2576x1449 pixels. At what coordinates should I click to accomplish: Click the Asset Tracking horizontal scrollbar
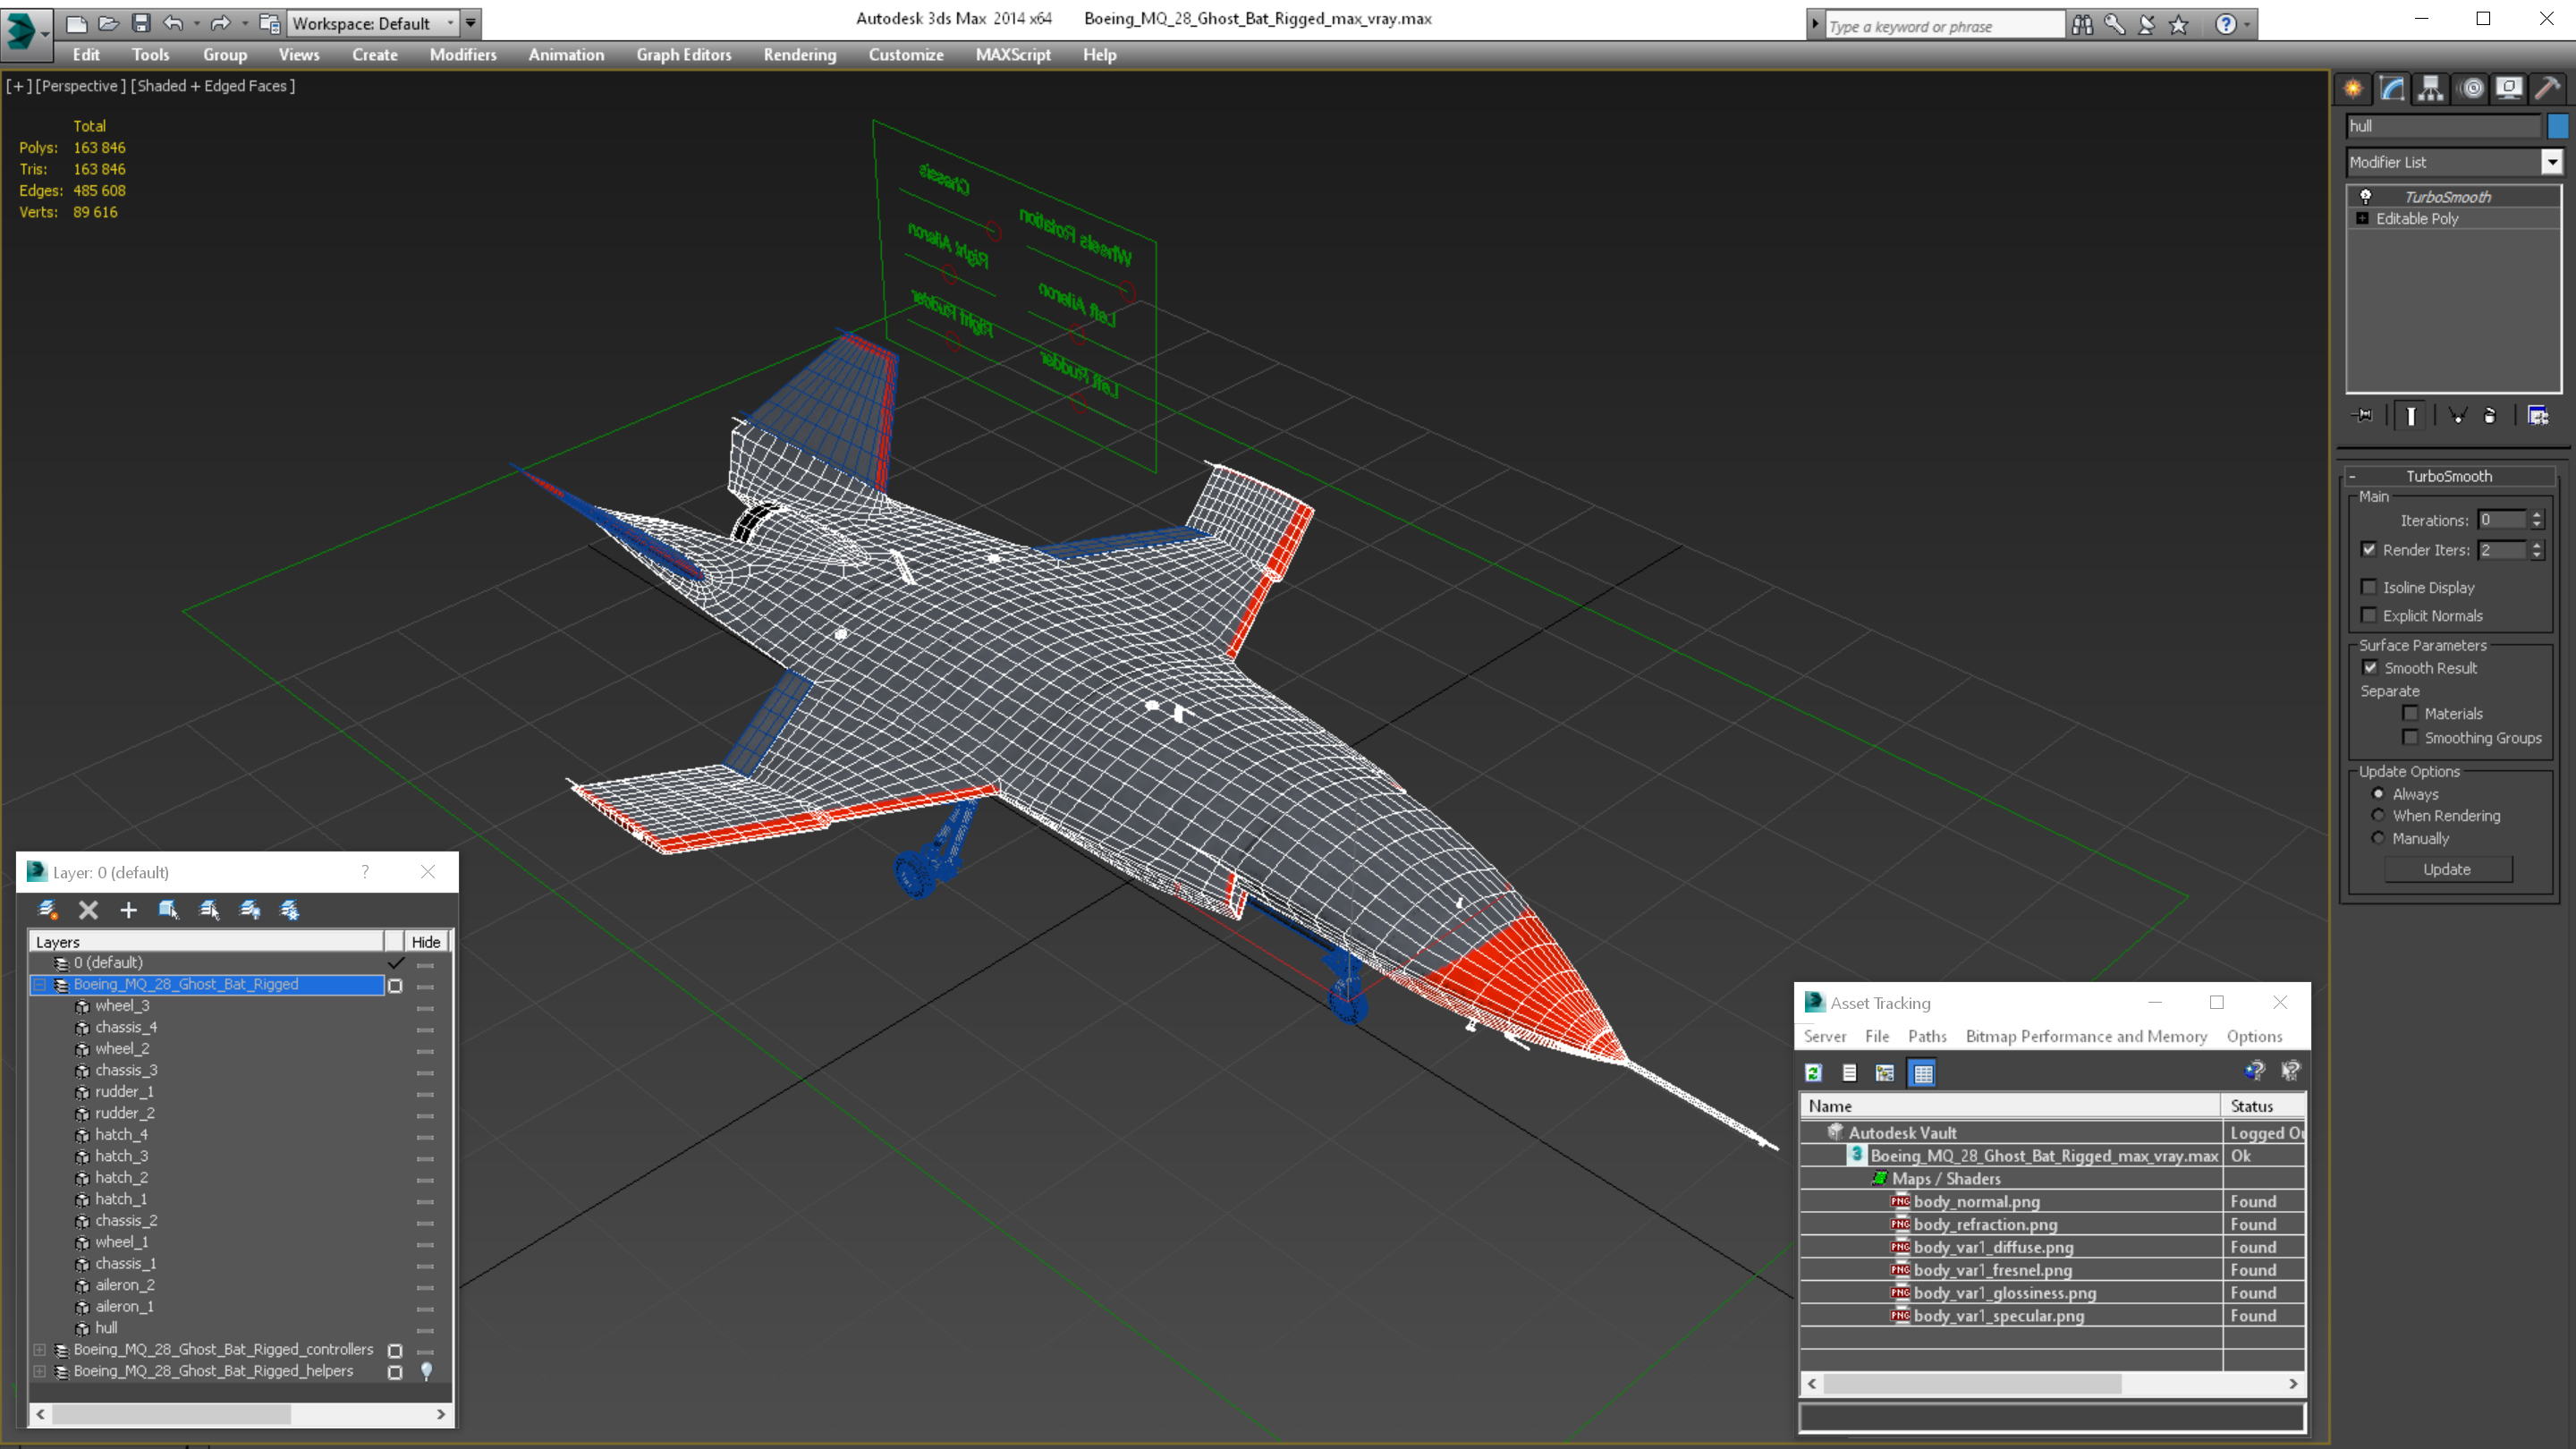[x=2052, y=1384]
